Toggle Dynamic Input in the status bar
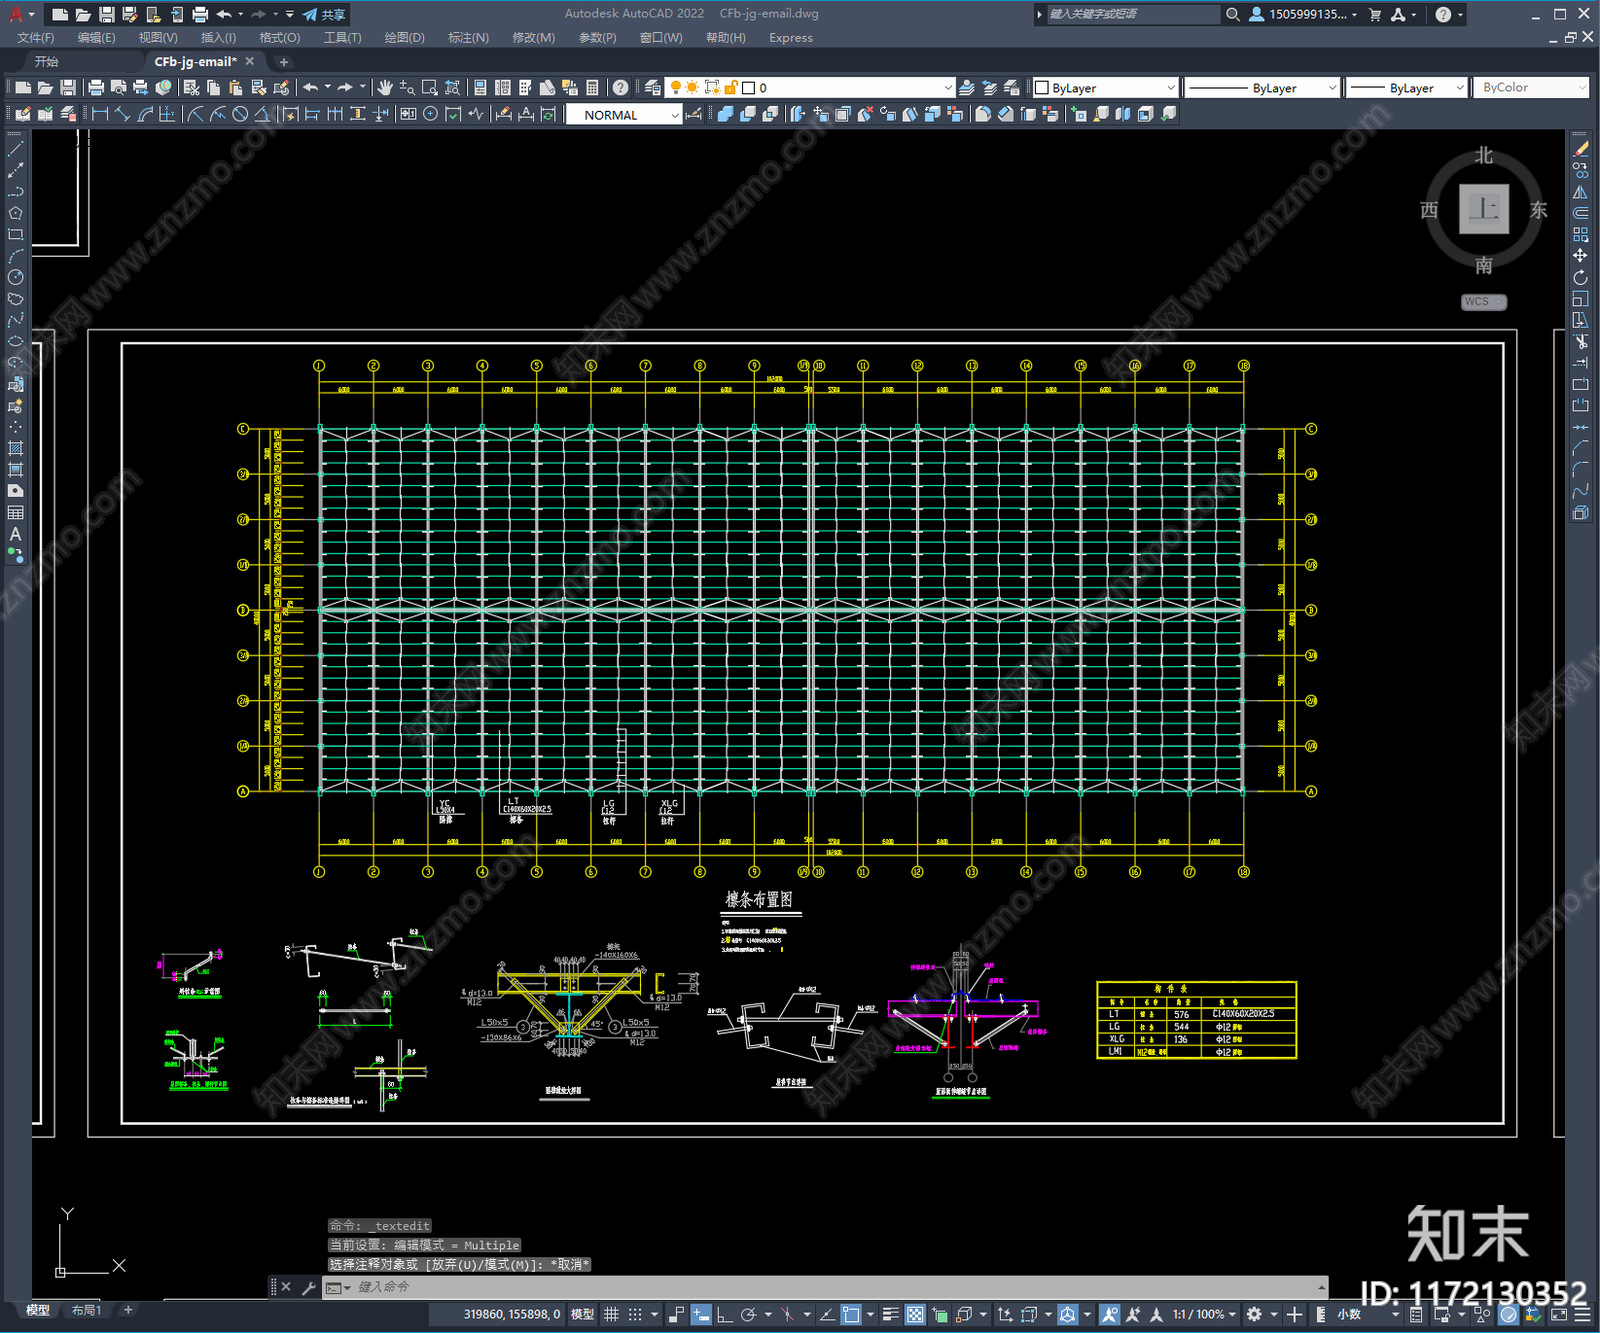Image resolution: width=1600 pixels, height=1333 pixels. [701, 1314]
